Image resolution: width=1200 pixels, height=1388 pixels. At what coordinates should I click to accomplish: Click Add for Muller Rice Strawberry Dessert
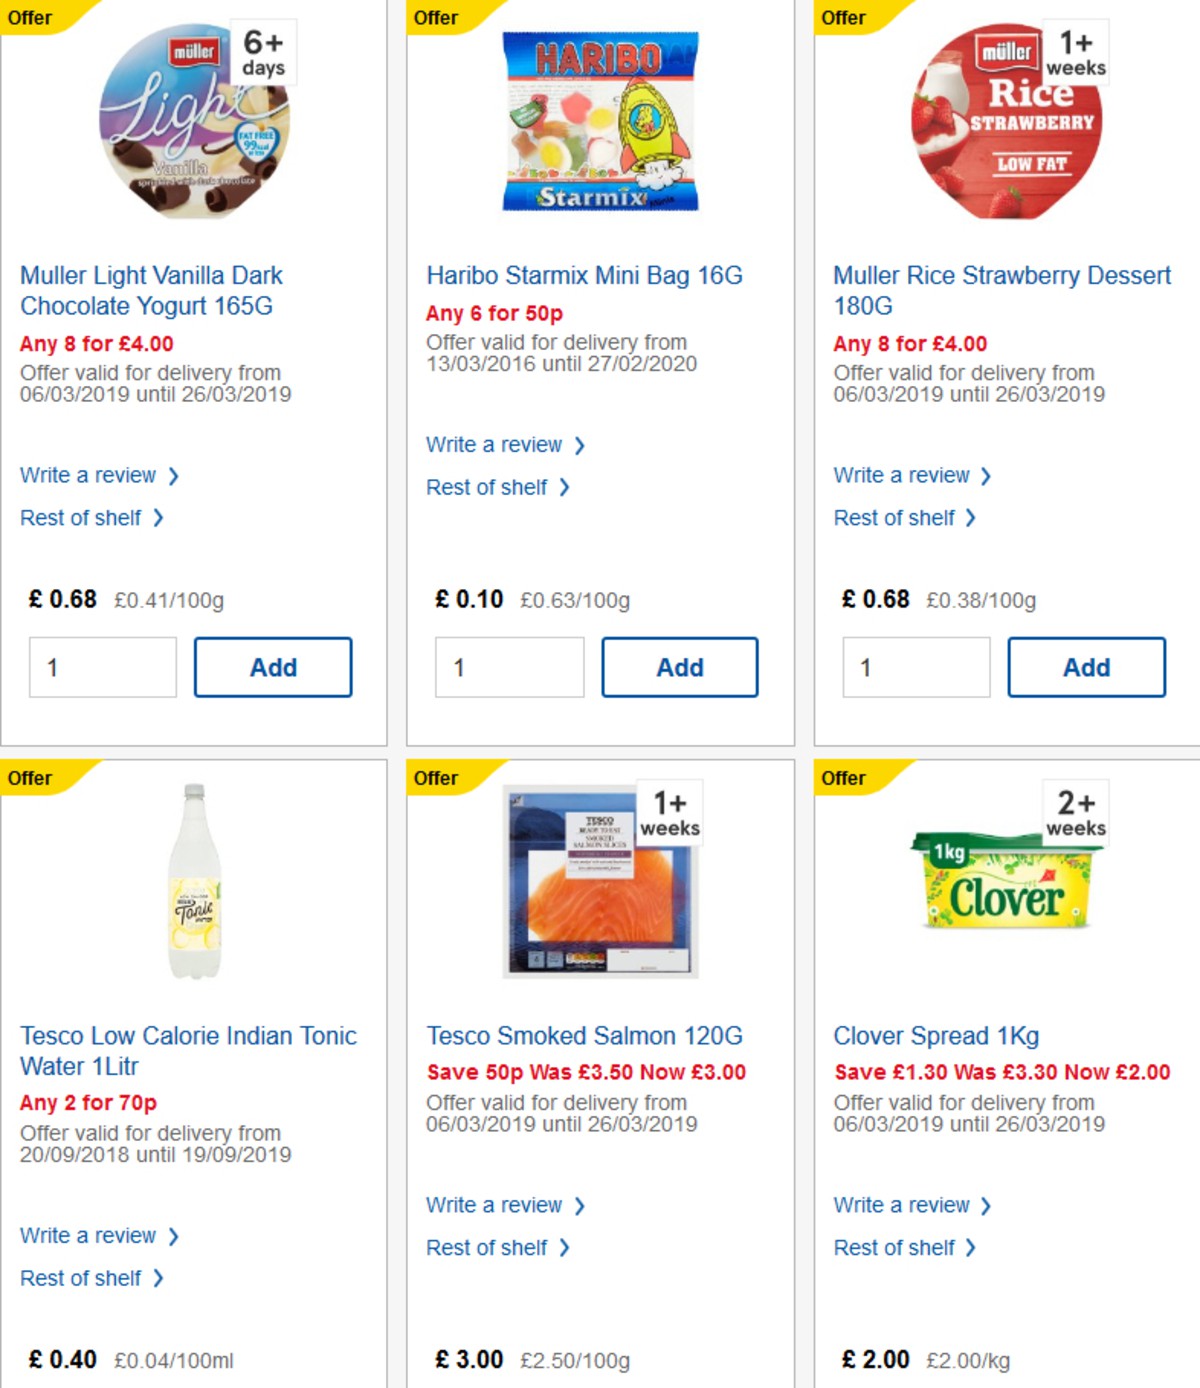point(1087,667)
